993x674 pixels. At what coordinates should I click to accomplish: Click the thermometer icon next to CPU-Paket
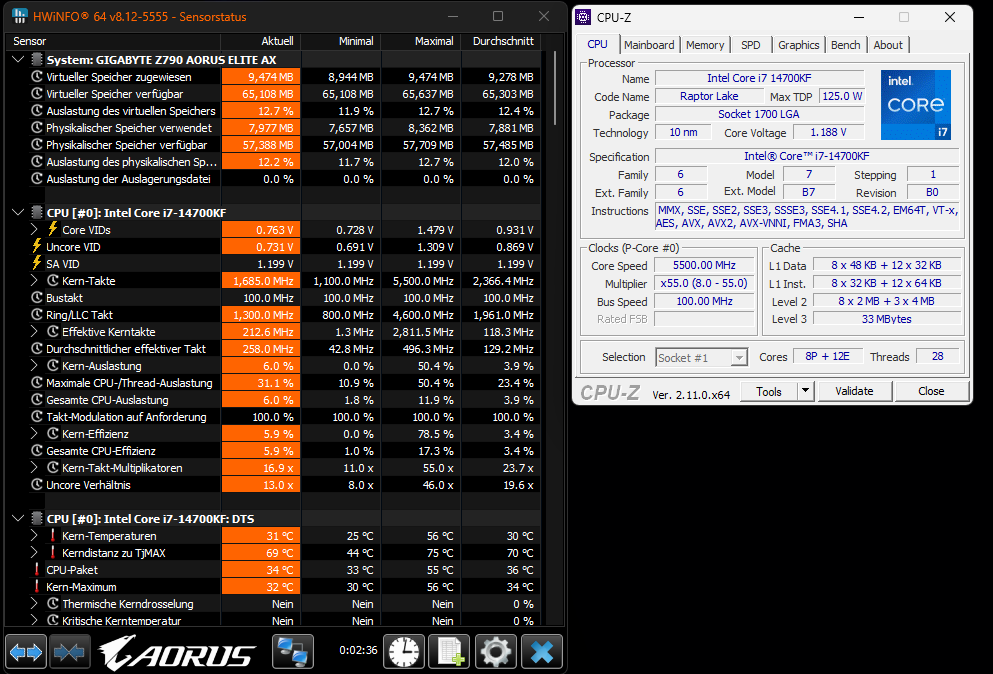[x=37, y=569]
